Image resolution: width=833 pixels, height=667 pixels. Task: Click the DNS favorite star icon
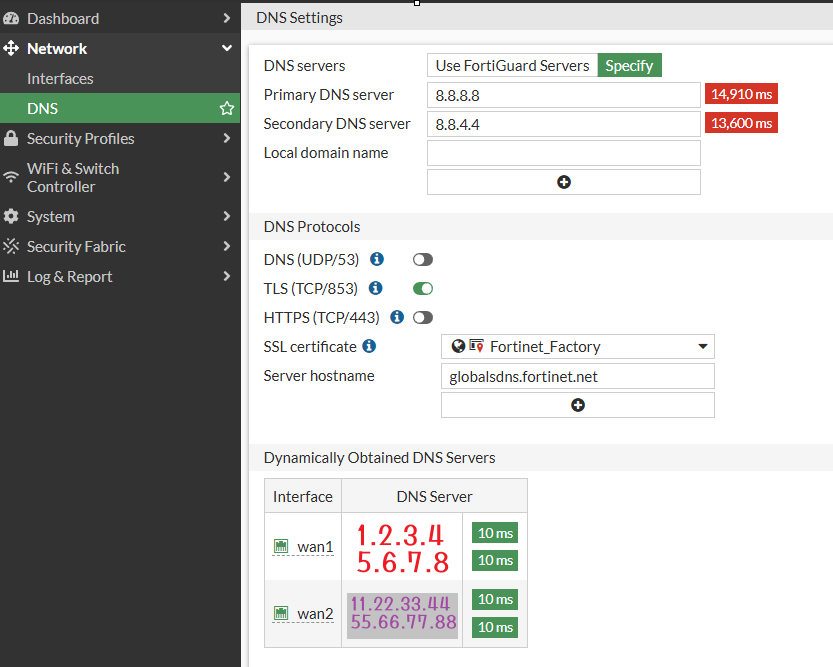point(227,108)
